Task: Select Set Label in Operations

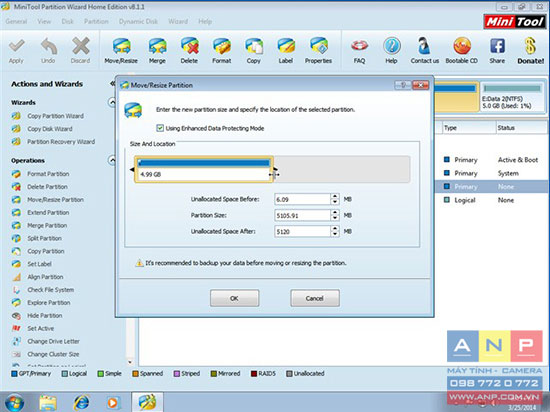Action: tap(39, 264)
